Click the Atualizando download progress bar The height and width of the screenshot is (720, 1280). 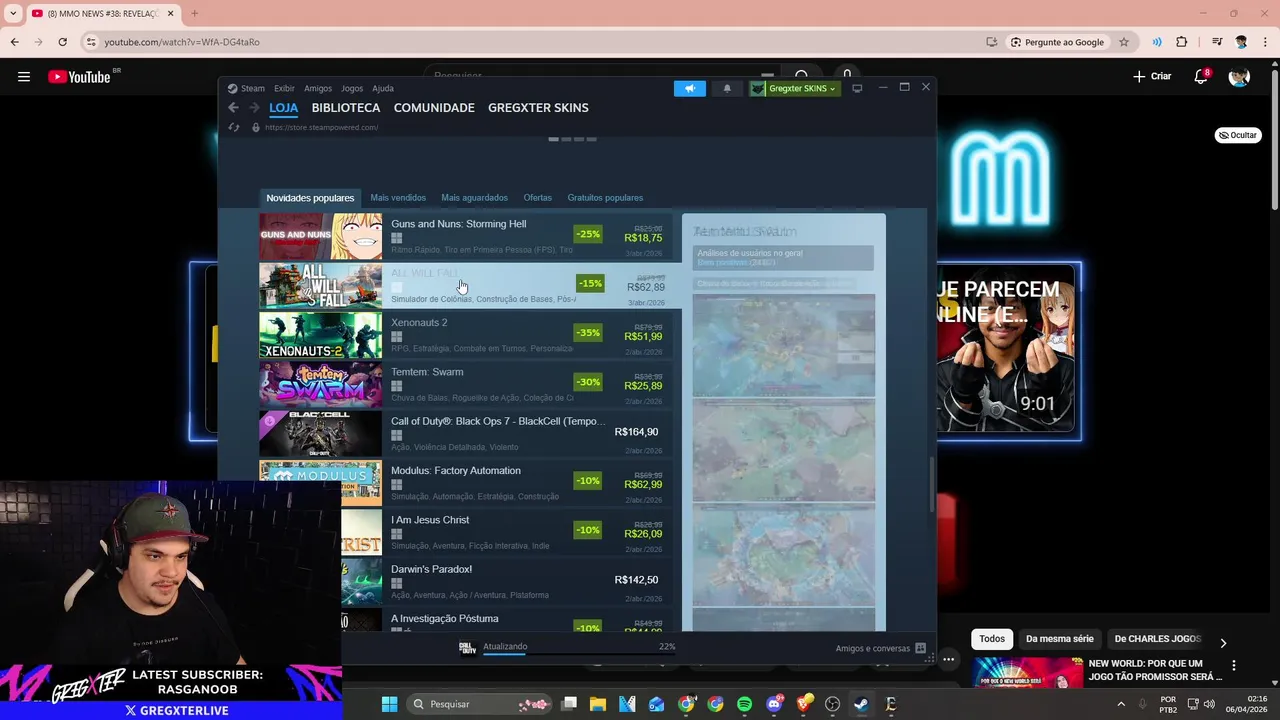coord(579,654)
